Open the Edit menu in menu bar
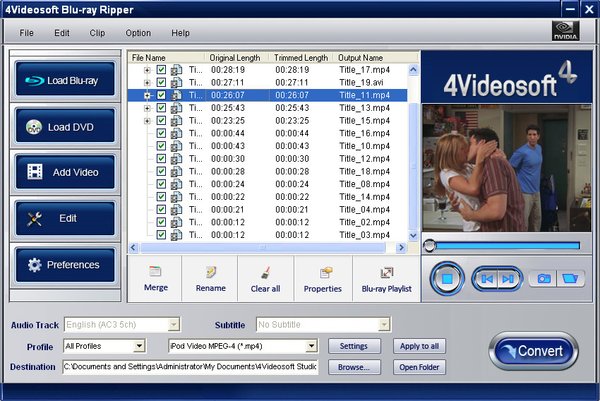 [62, 33]
